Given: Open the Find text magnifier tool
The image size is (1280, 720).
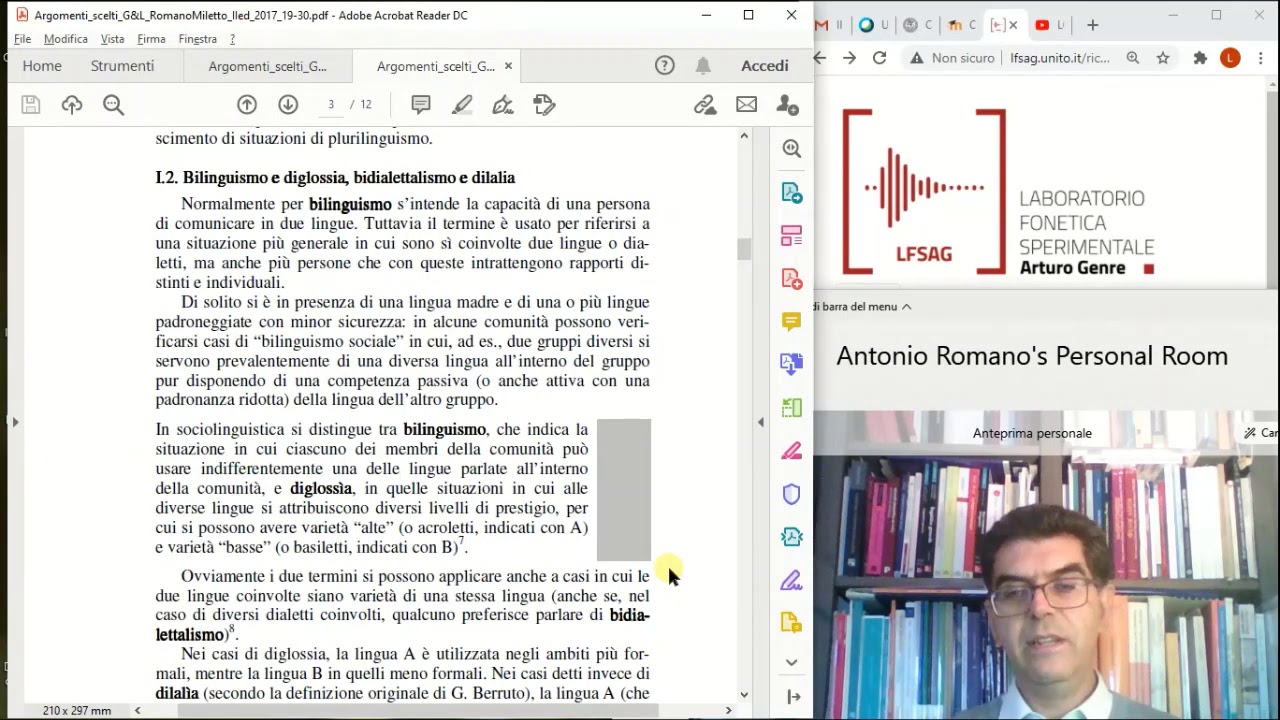Looking at the screenshot, I should (x=113, y=104).
